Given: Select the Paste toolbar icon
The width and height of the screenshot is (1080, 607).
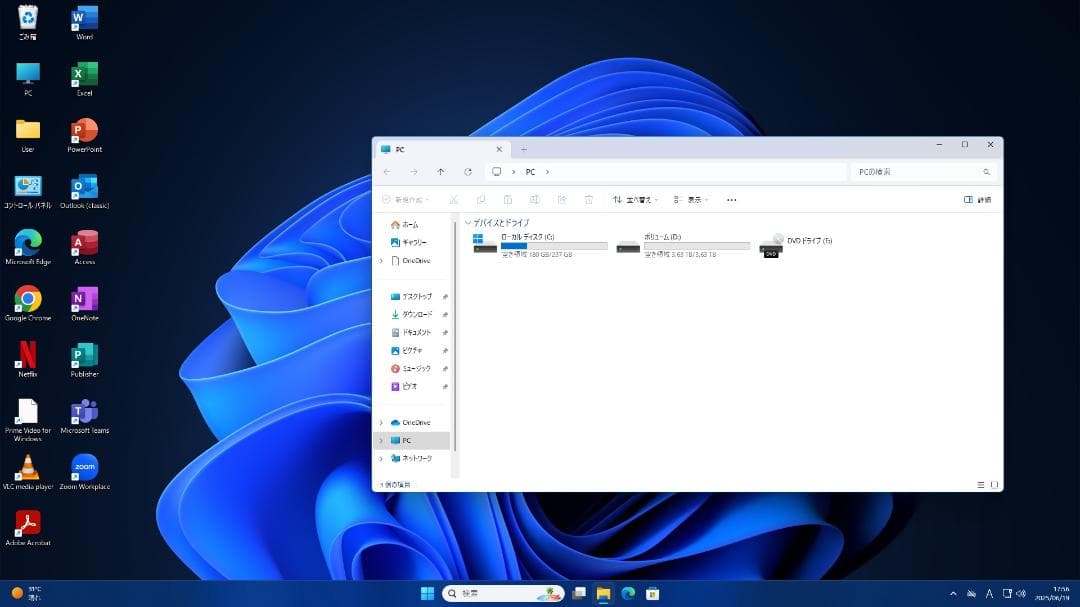Looking at the screenshot, I should click(x=510, y=199).
